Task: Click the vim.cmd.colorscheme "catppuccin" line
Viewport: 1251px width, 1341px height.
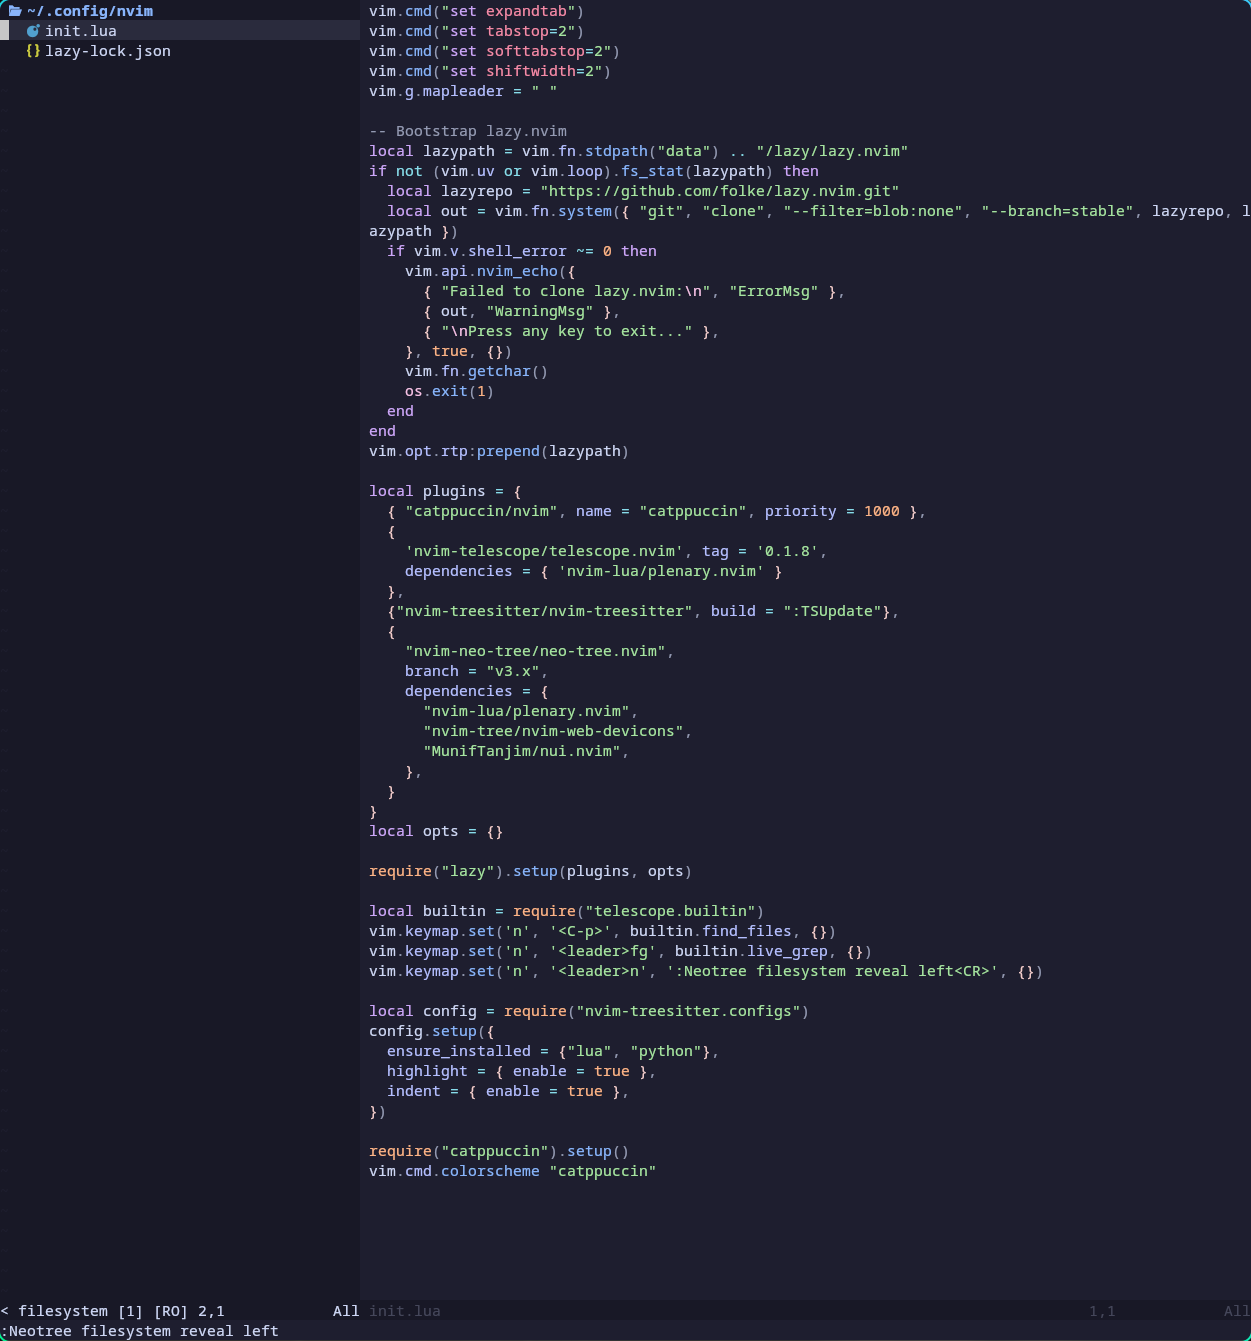Action: [512, 1171]
